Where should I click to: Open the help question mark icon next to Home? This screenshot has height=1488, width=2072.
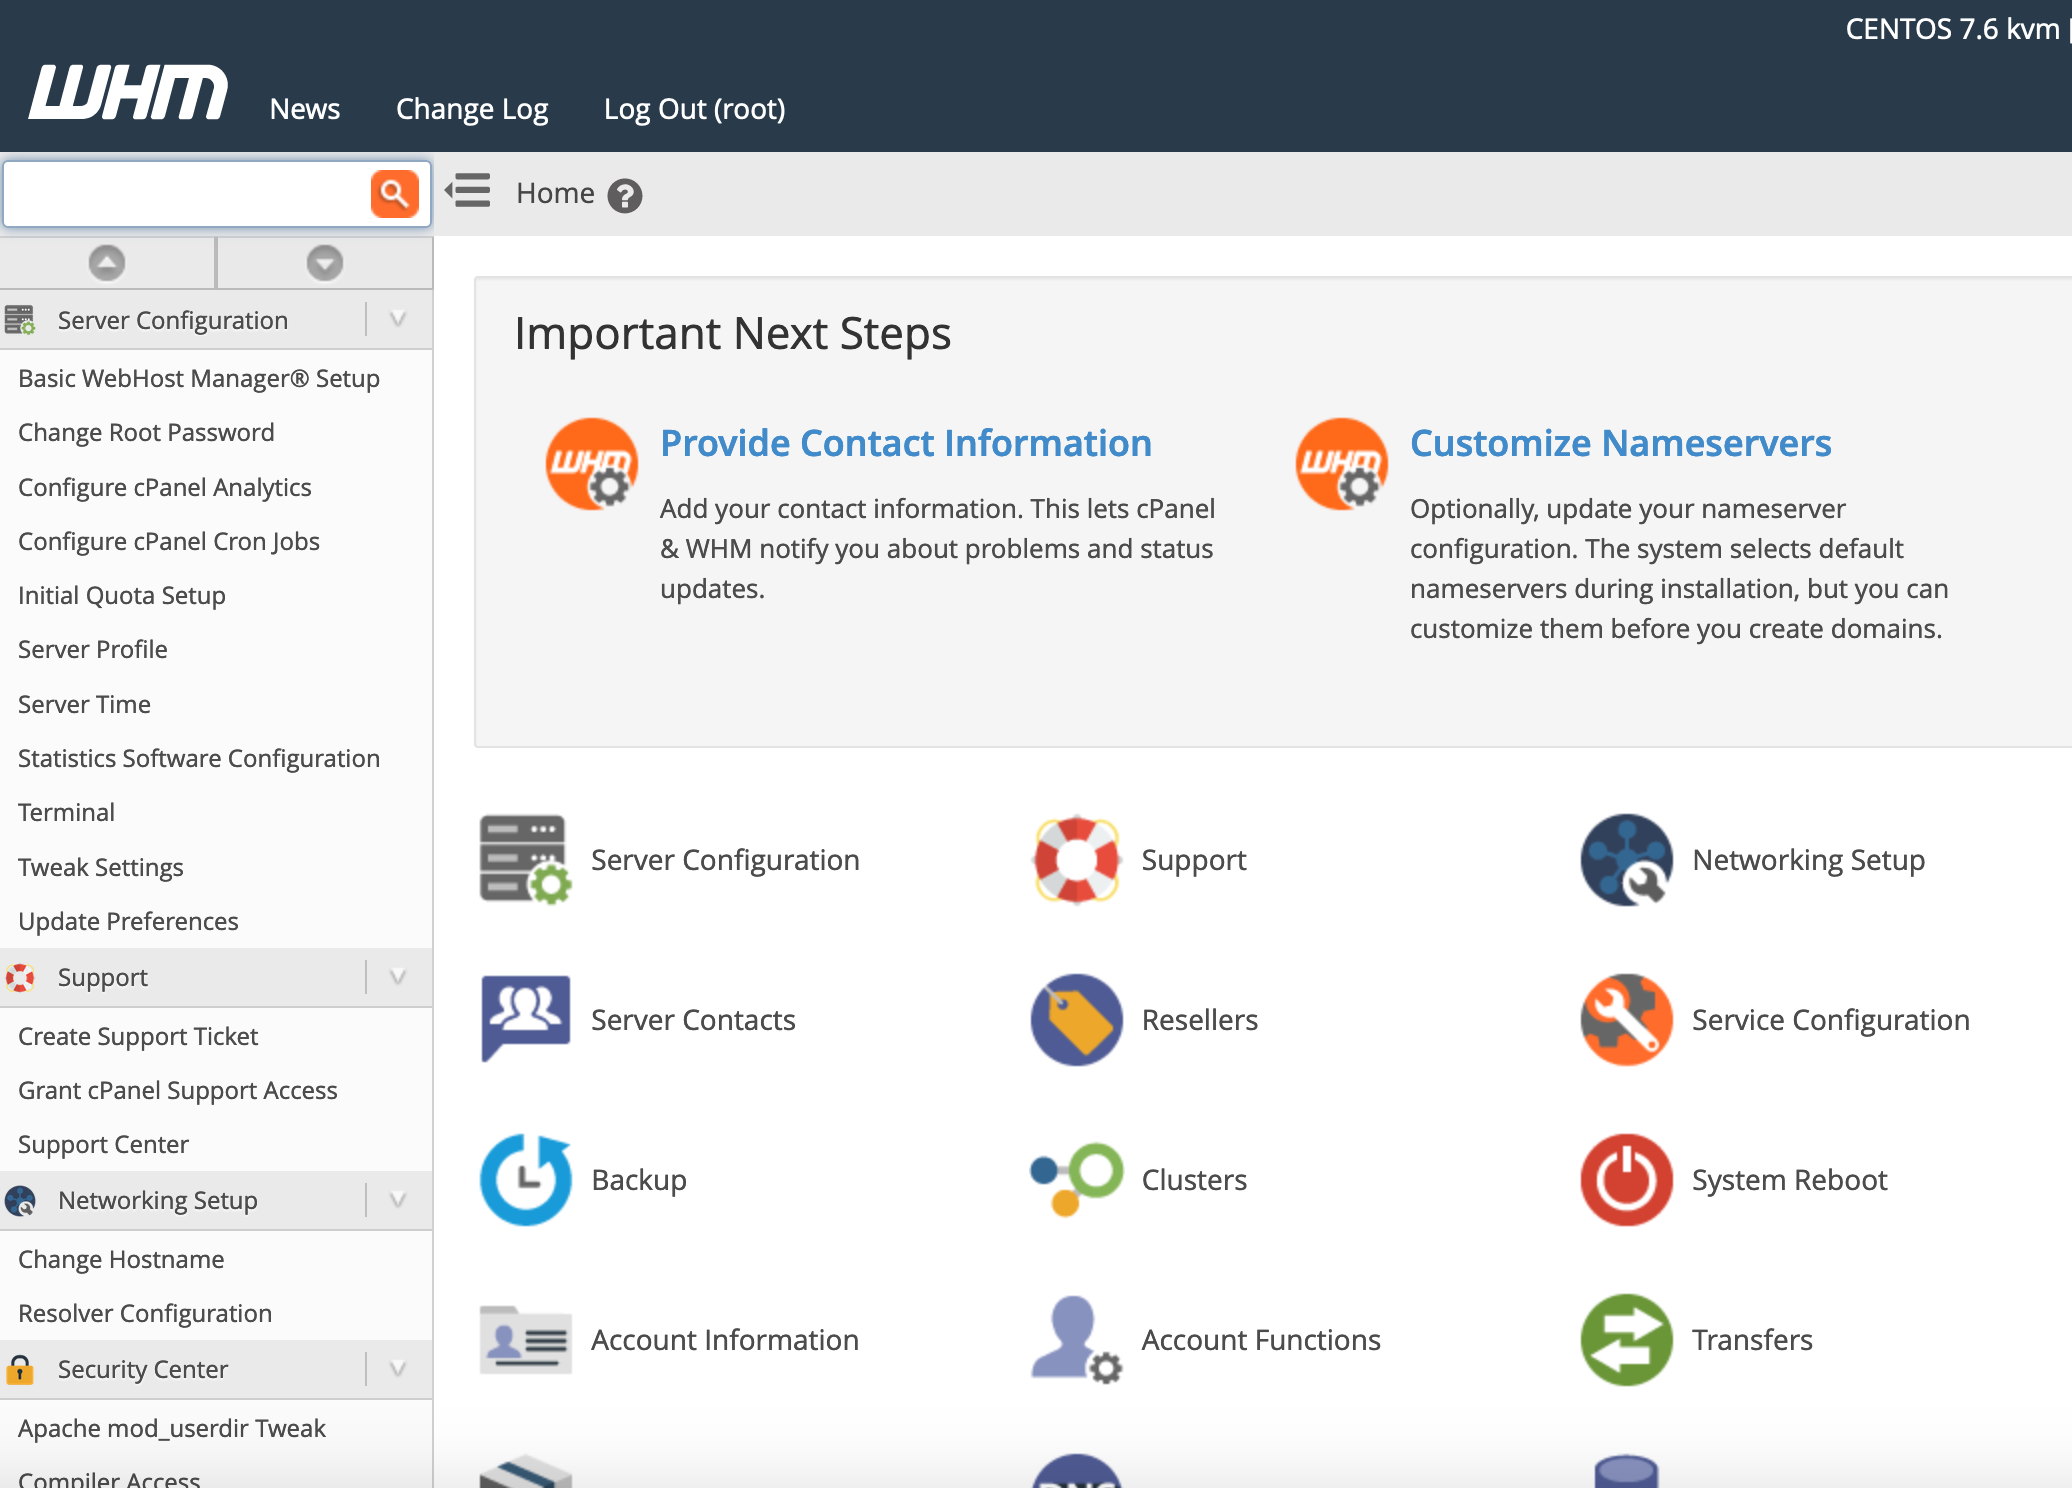(625, 195)
